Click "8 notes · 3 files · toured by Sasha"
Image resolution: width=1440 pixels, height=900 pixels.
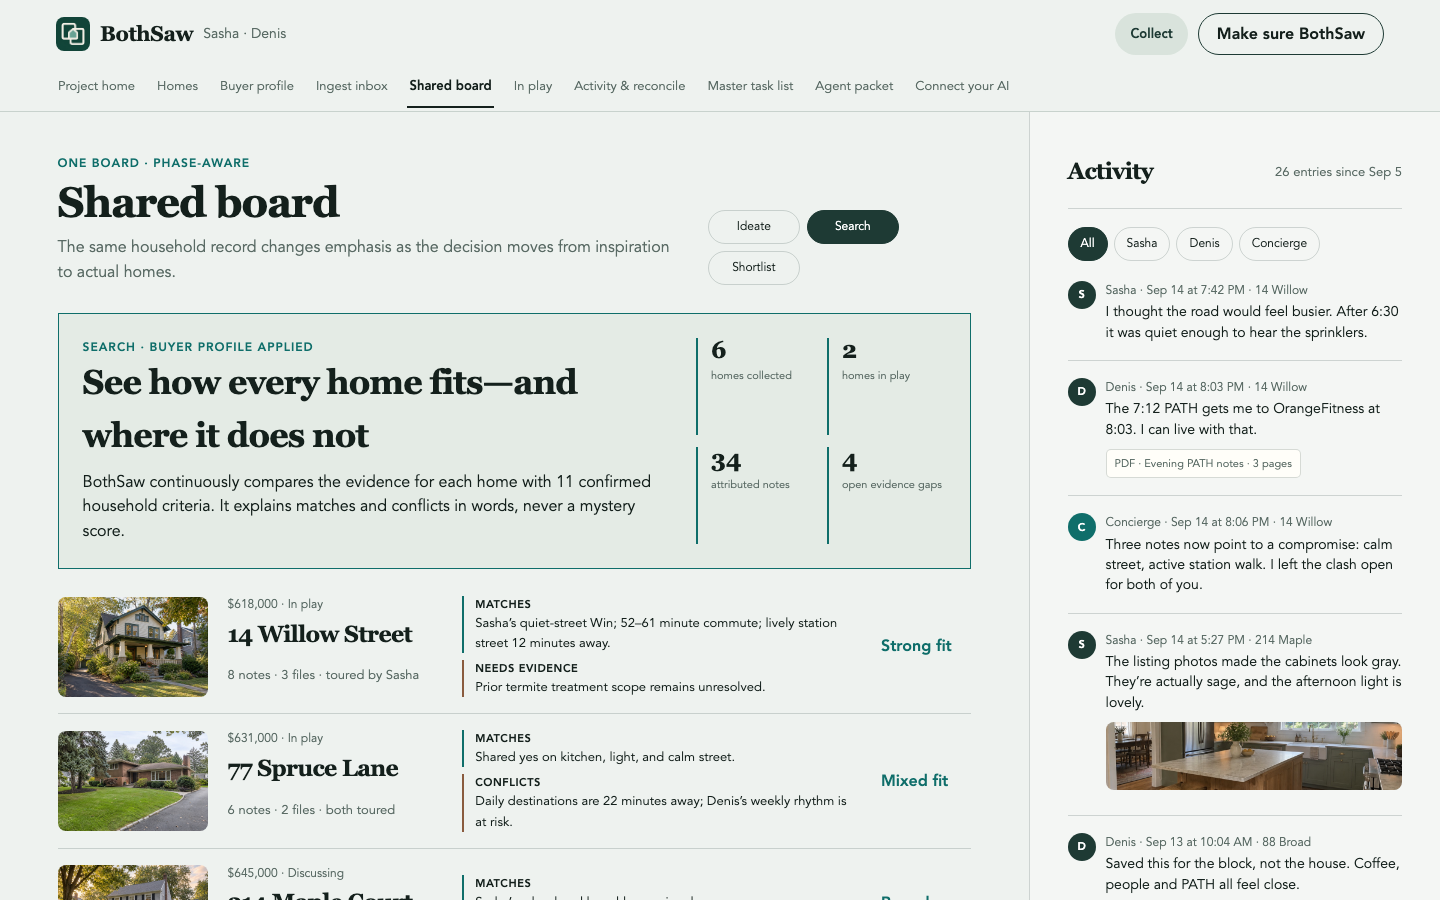click(x=323, y=675)
